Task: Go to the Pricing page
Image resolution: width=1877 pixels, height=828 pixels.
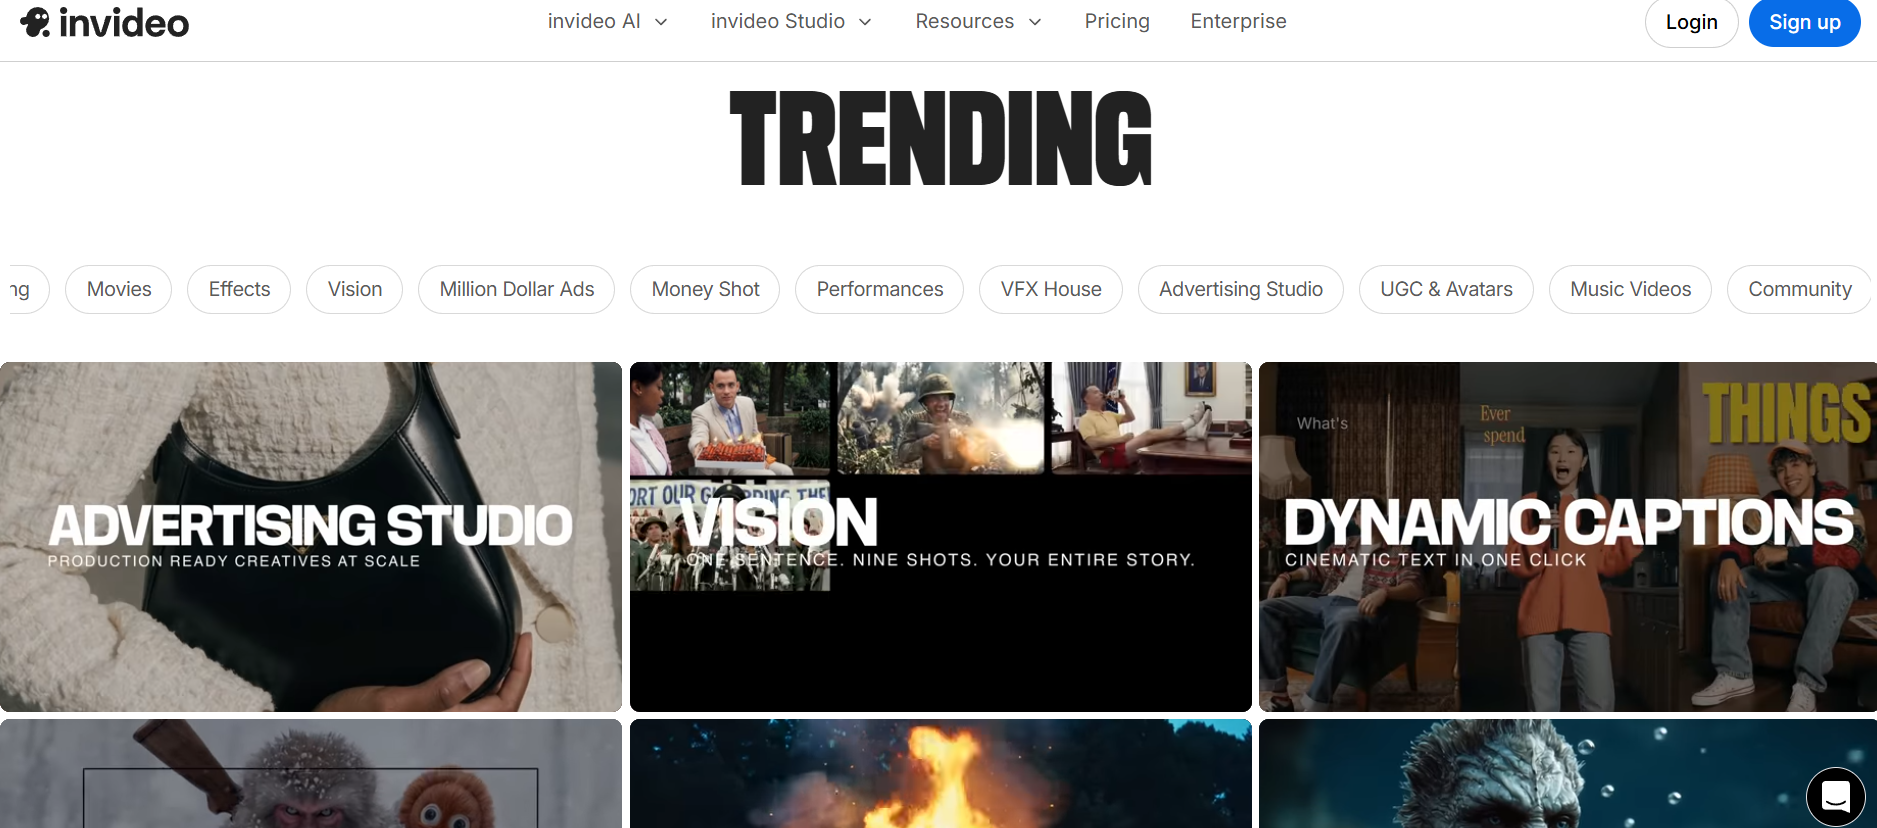Action: pyautogui.click(x=1117, y=22)
